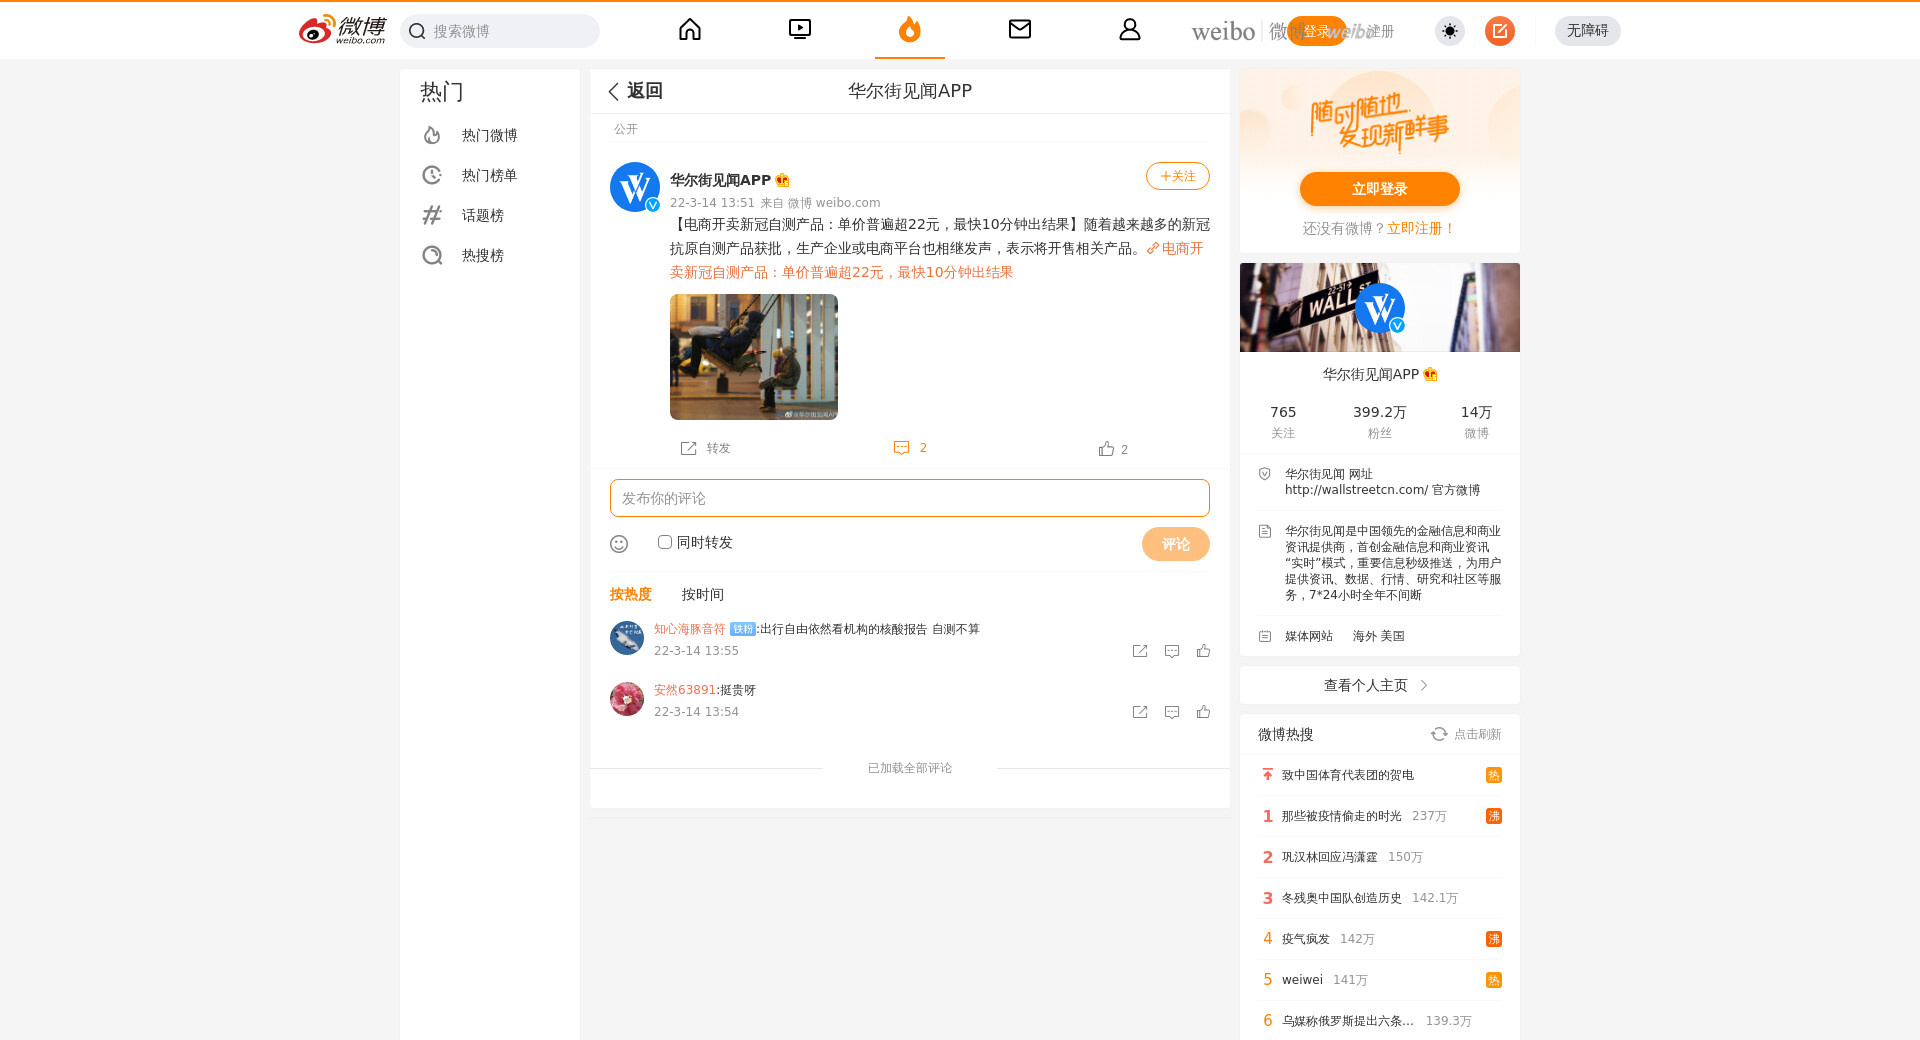Like 知心海豚音符's comment

click(x=1203, y=651)
